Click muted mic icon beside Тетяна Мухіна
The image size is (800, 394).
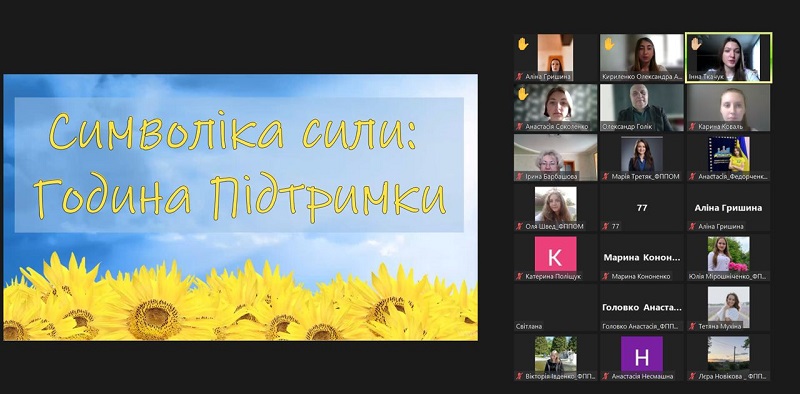pos(692,326)
